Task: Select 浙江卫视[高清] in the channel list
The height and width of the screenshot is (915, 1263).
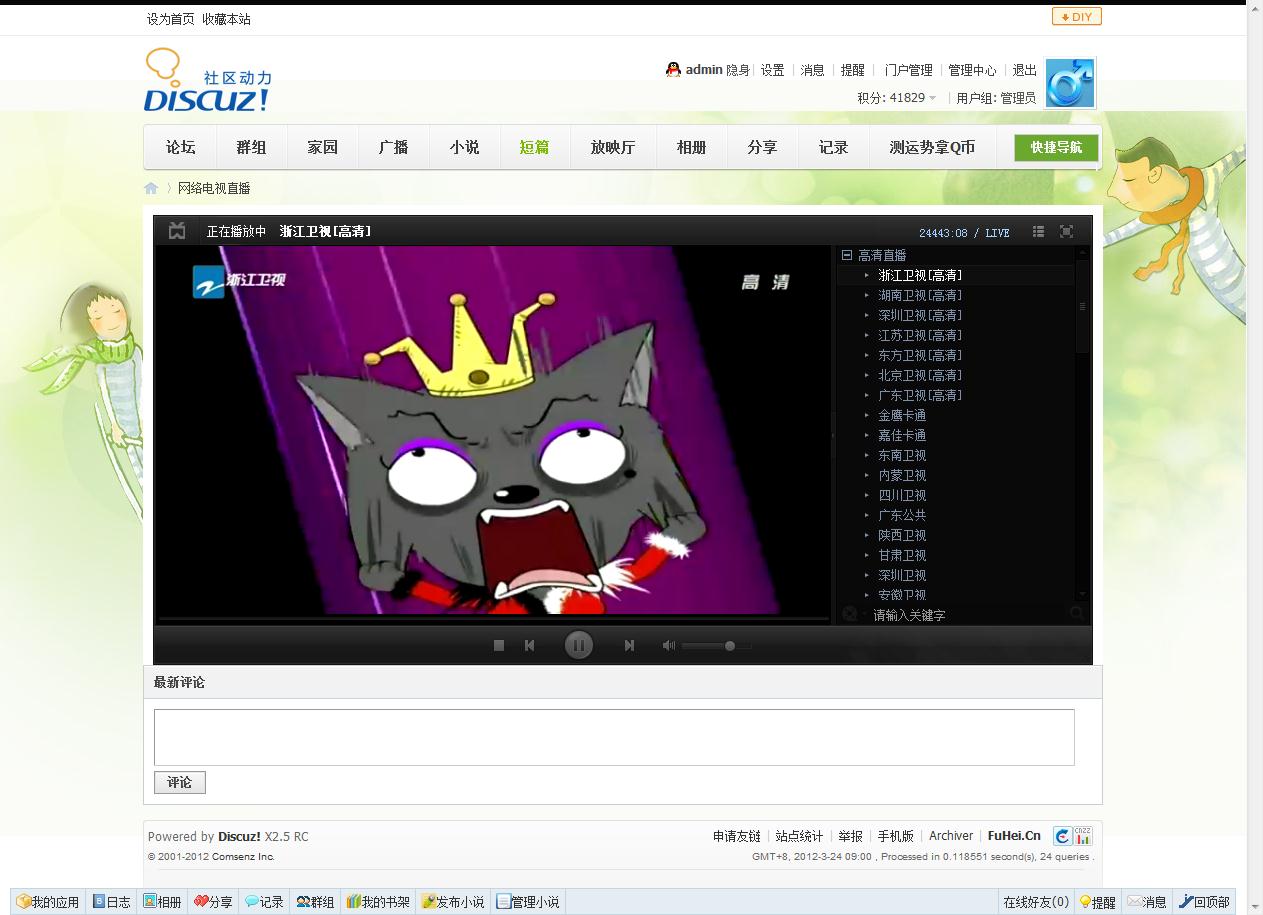Action: [x=920, y=275]
